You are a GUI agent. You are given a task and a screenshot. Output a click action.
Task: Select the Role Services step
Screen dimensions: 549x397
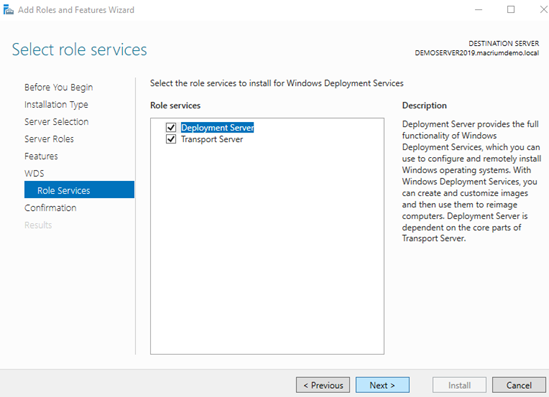click(x=79, y=190)
